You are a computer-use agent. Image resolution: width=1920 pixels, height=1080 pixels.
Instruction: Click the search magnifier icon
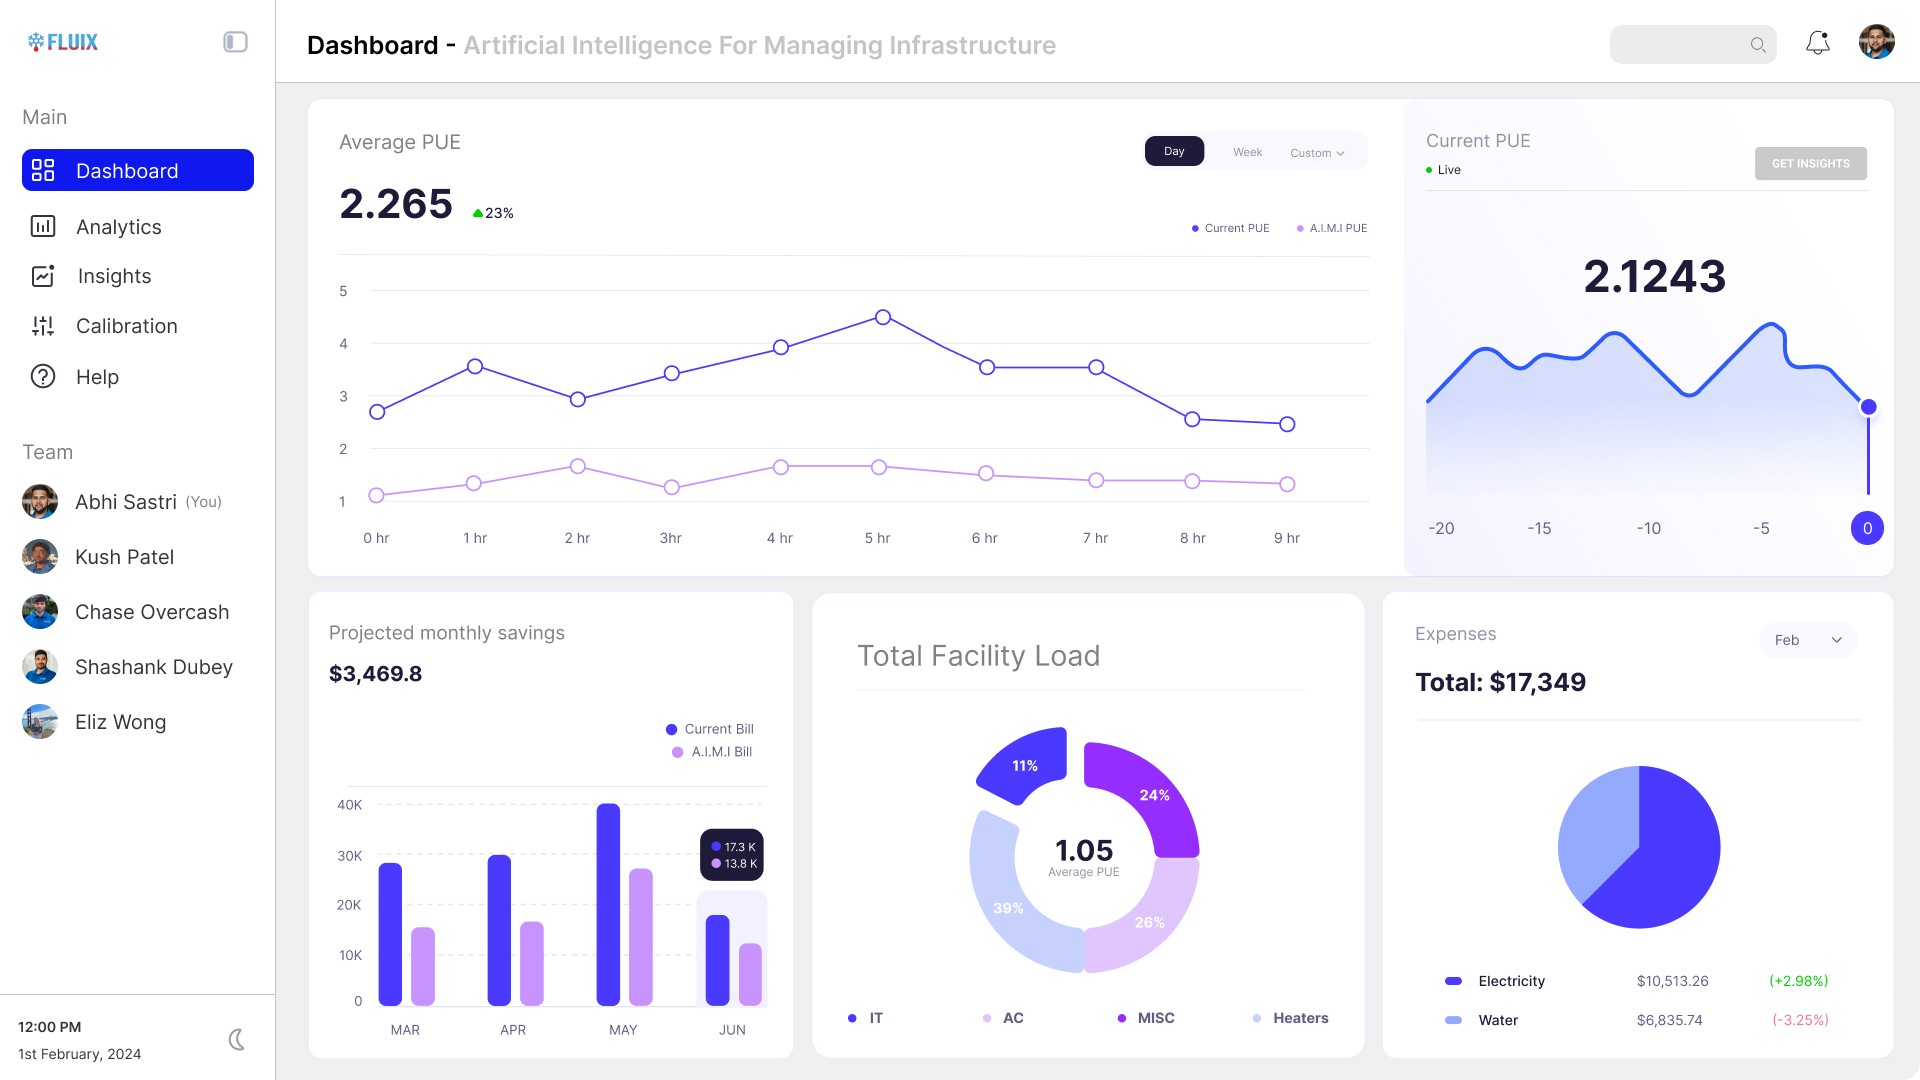pyautogui.click(x=1759, y=44)
